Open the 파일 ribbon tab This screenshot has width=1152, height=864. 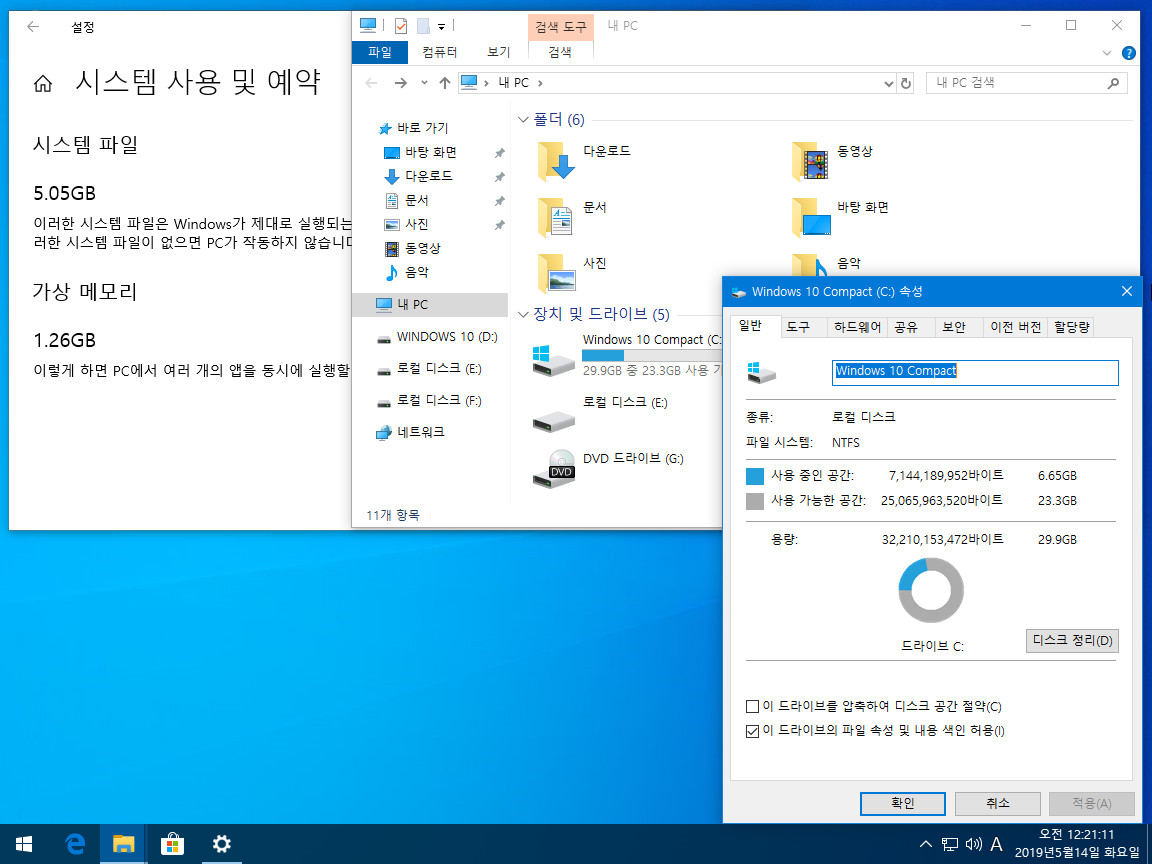380,52
